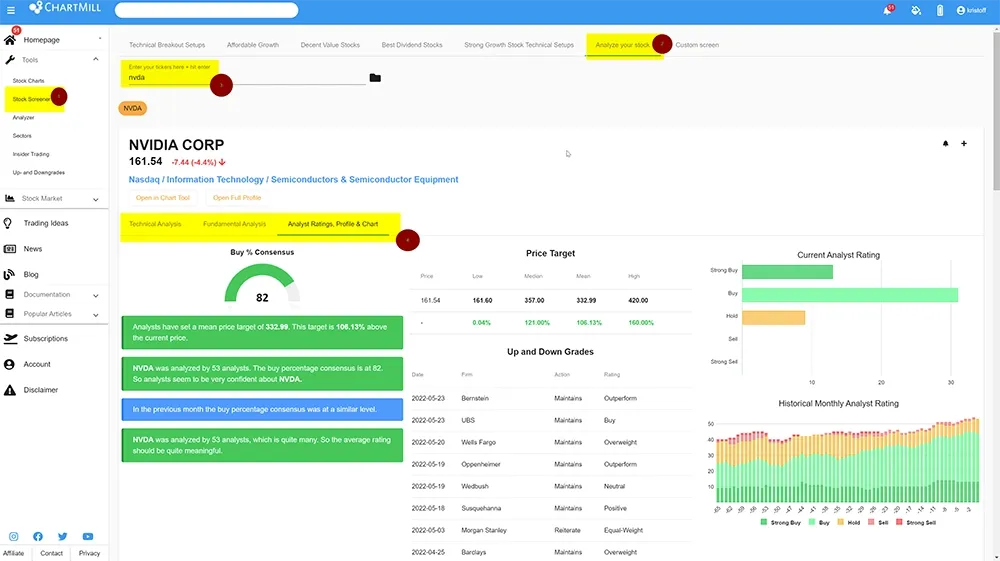The width and height of the screenshot is (1000, 561).
Task: Click the Subscriptions airplane icon
Action: tap(10, 339)
